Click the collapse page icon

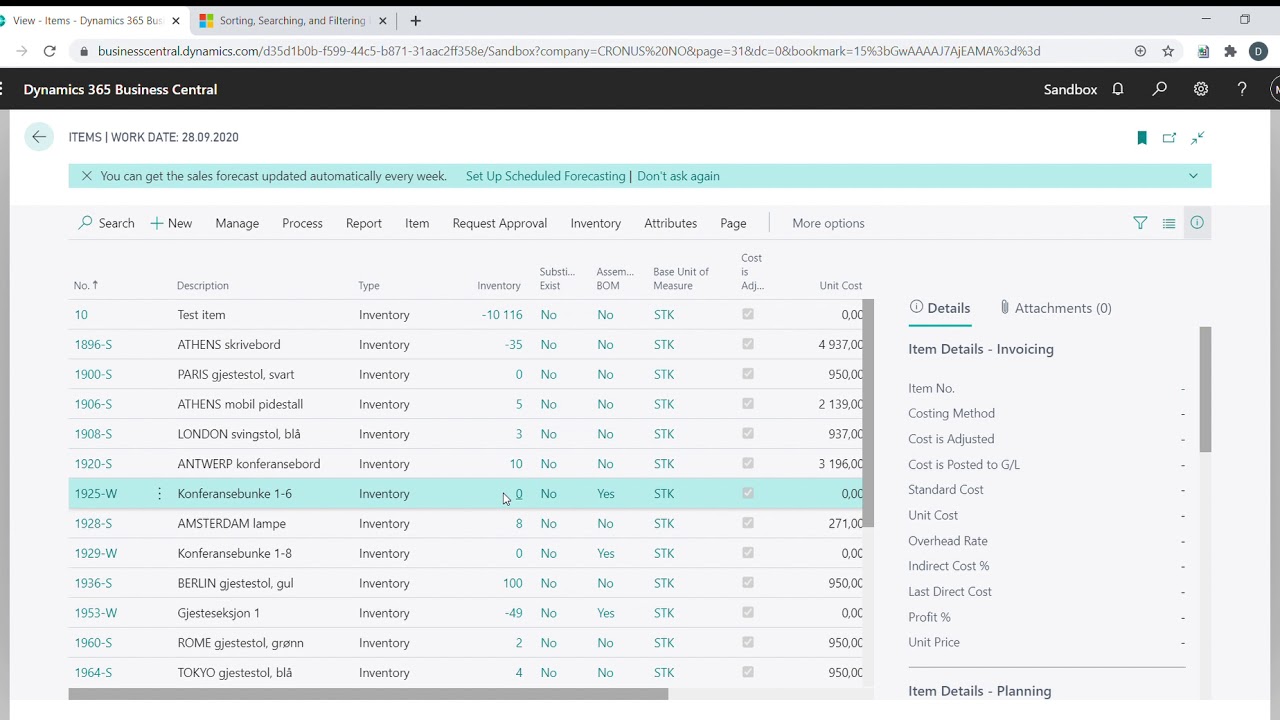[x=1197, y=138]
